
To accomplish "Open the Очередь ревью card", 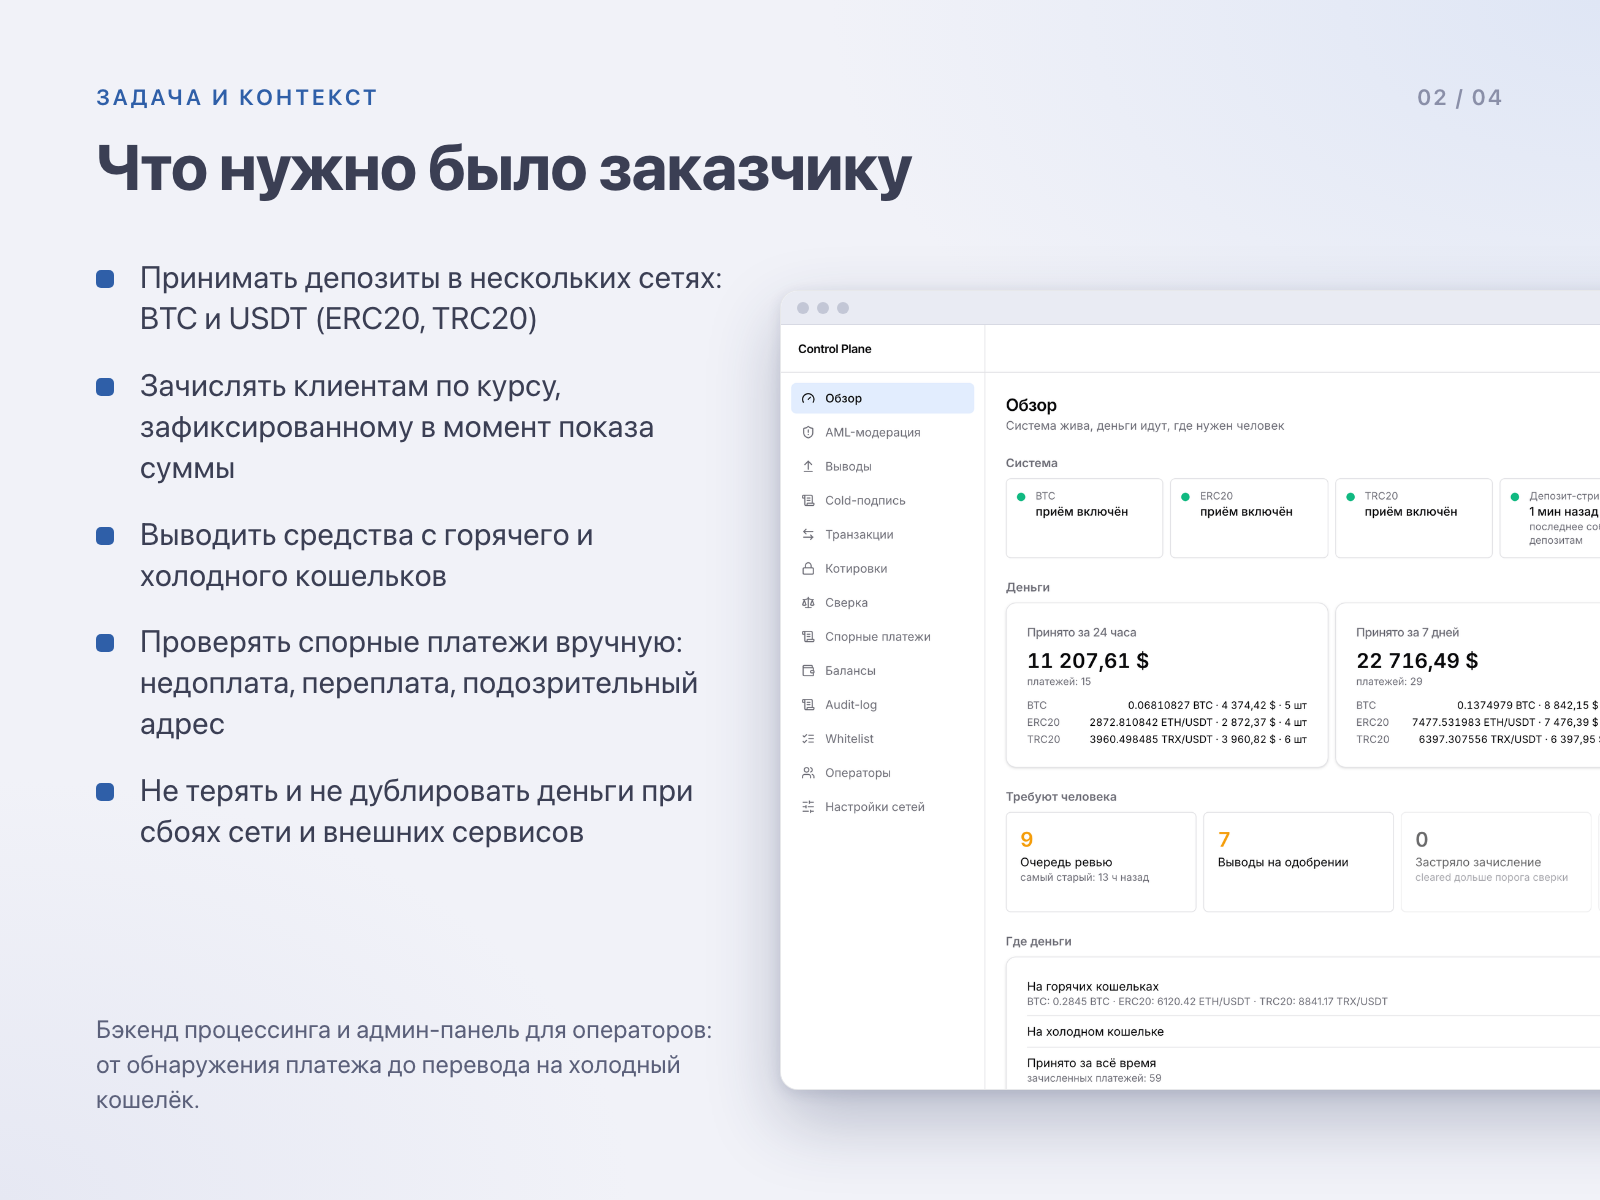I will click(1100, 862).
